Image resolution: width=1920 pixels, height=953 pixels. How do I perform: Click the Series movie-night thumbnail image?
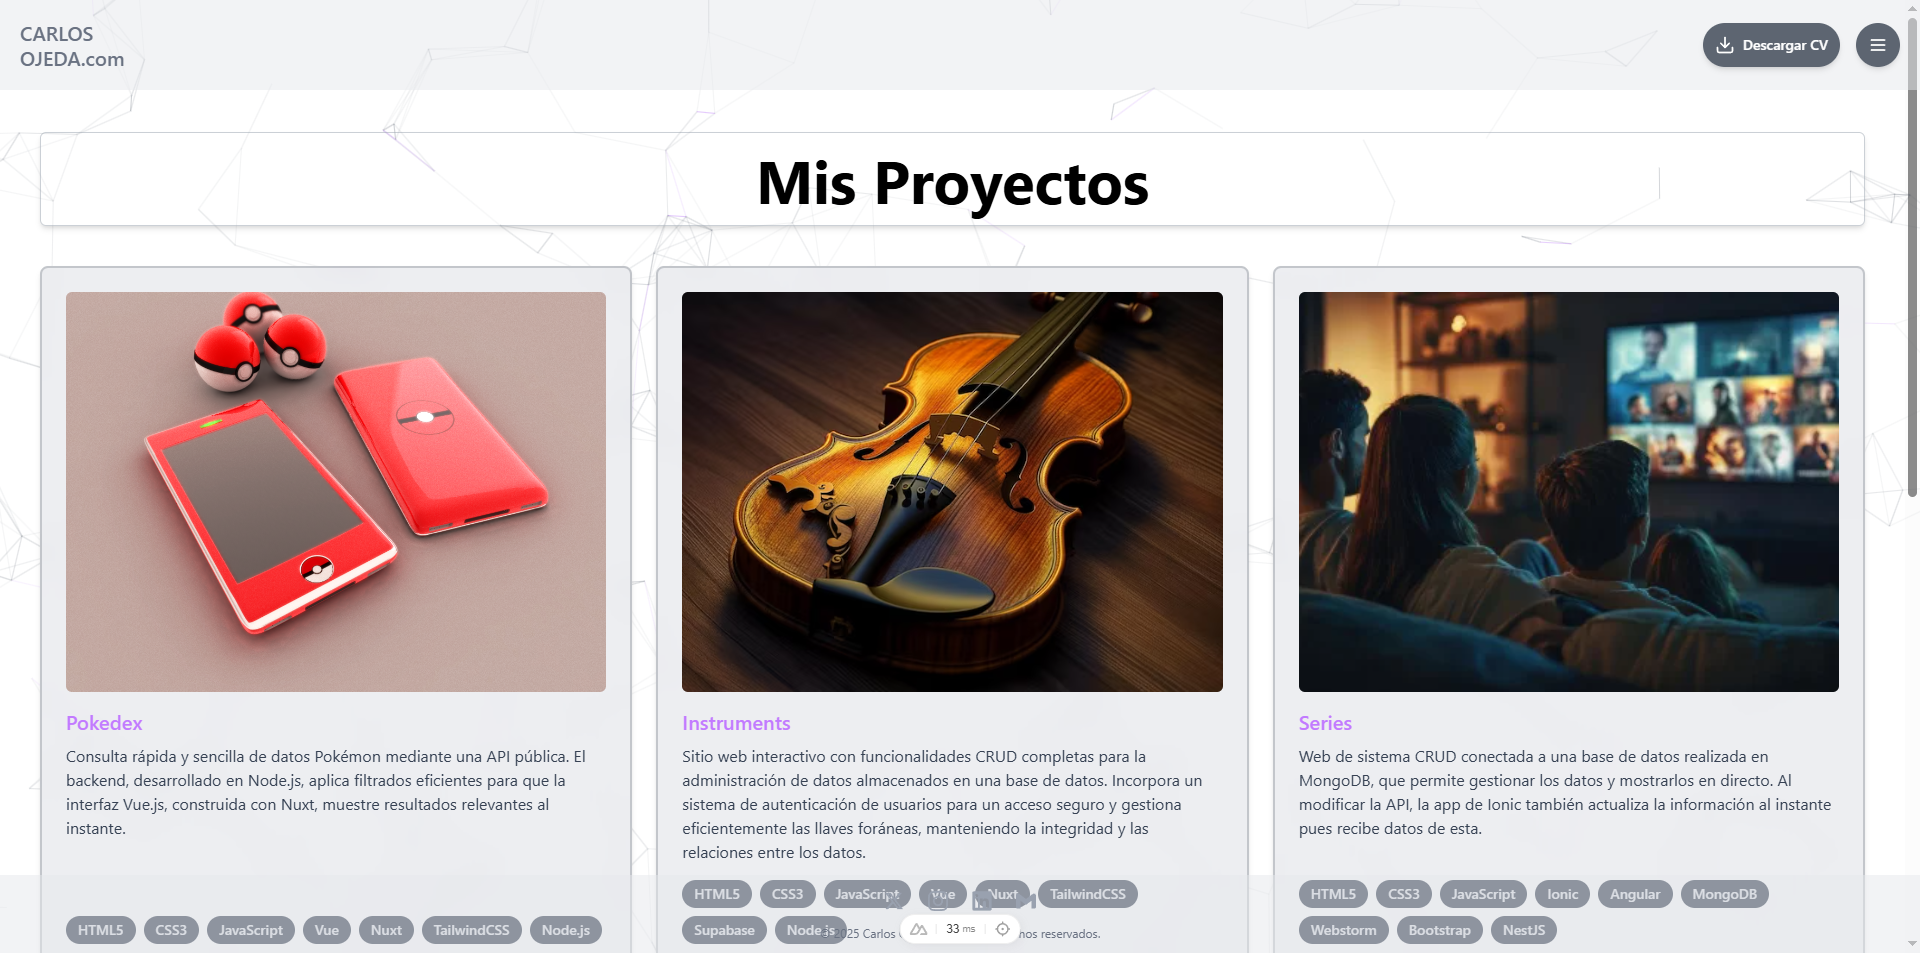click(x=1568, y=492)
